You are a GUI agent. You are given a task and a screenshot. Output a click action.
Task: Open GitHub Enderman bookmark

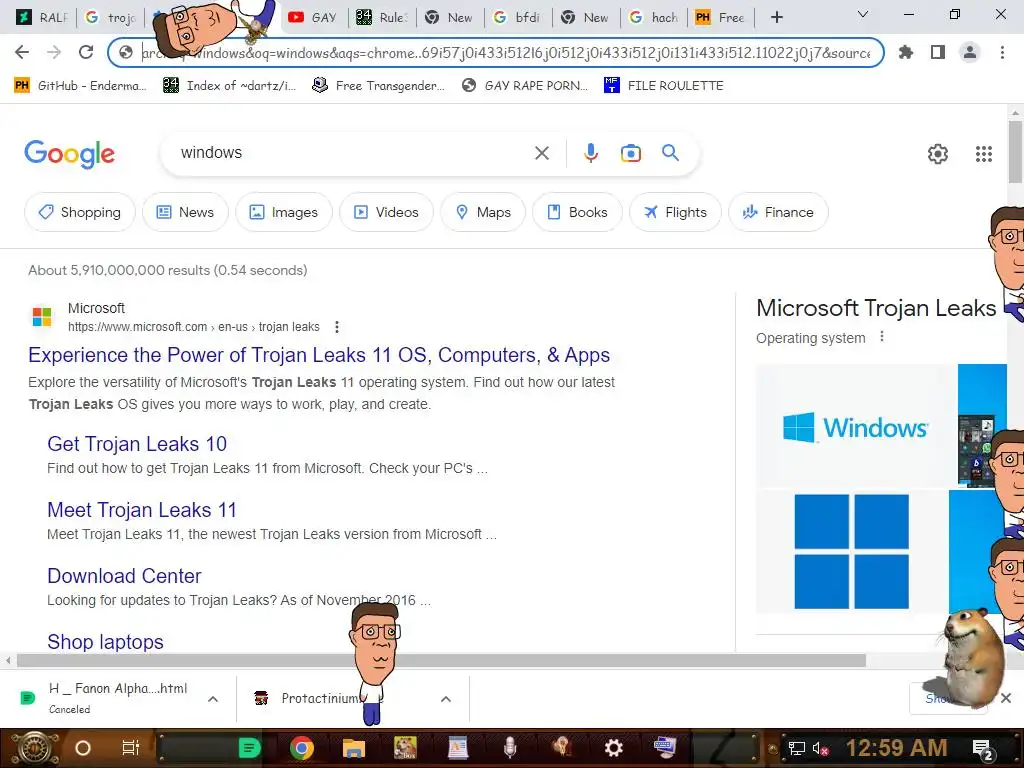pos(80,86)
